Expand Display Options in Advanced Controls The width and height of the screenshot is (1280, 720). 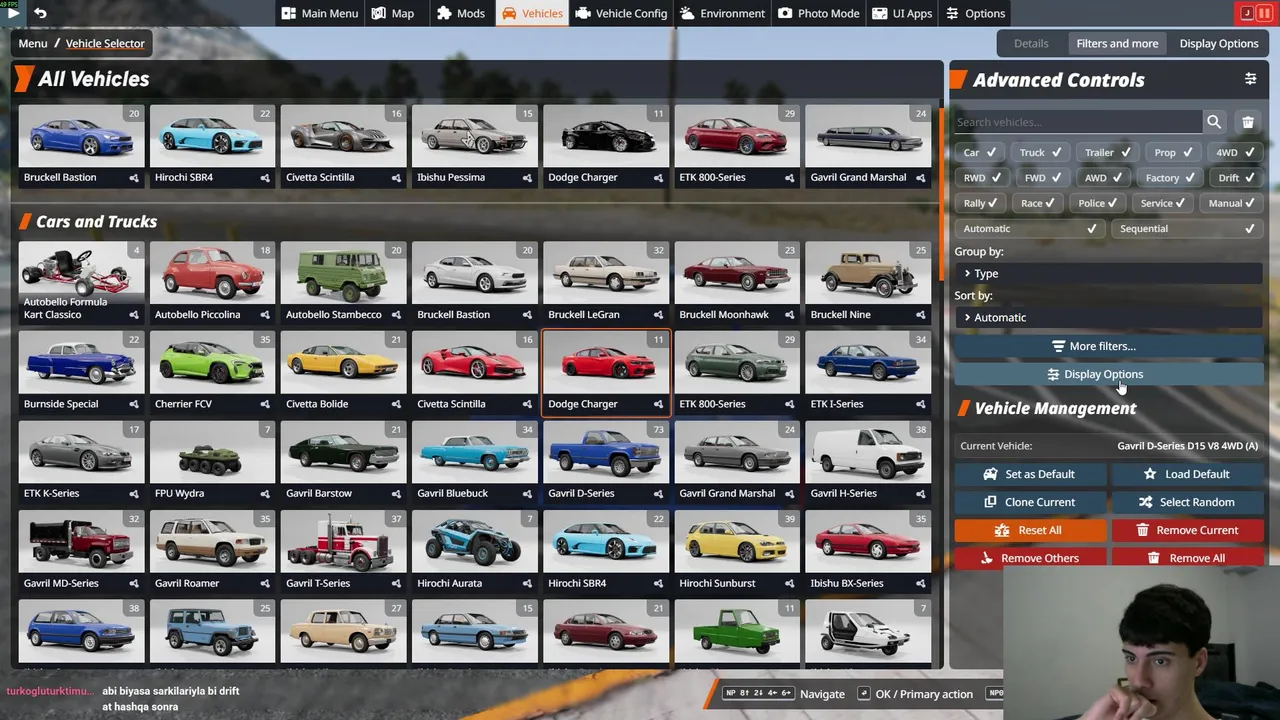tap(1108, 374)
